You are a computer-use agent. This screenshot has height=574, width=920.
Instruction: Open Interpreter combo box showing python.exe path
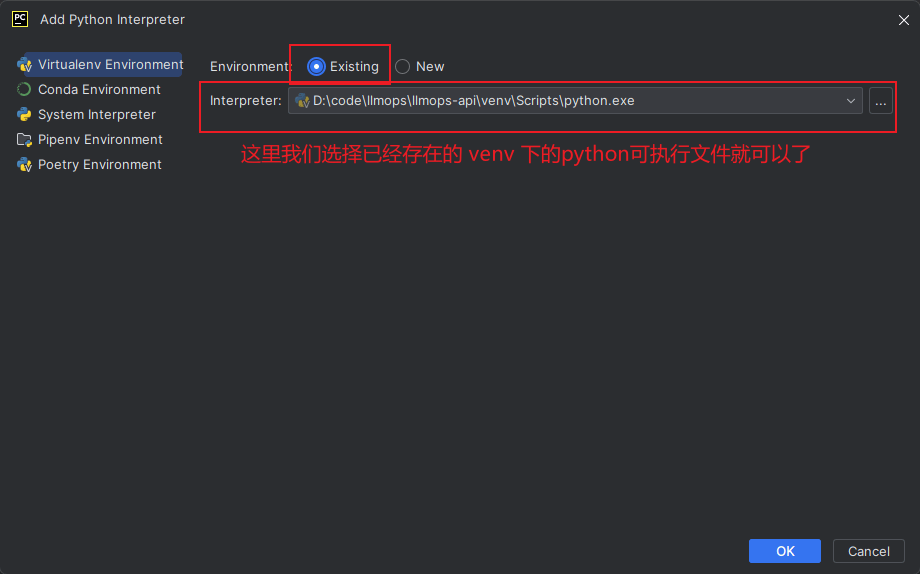click(x=570, y=100)
